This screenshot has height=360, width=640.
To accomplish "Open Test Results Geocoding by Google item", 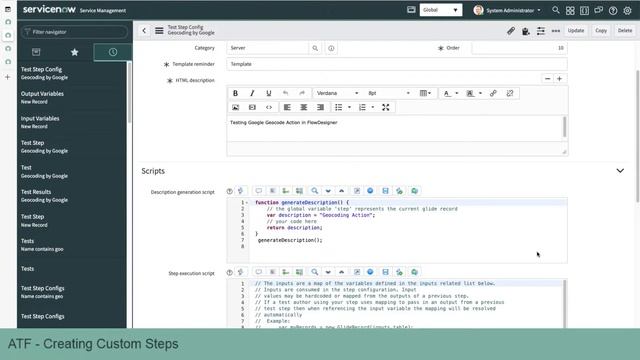I will pyautogui.click(x=44, y=196).
